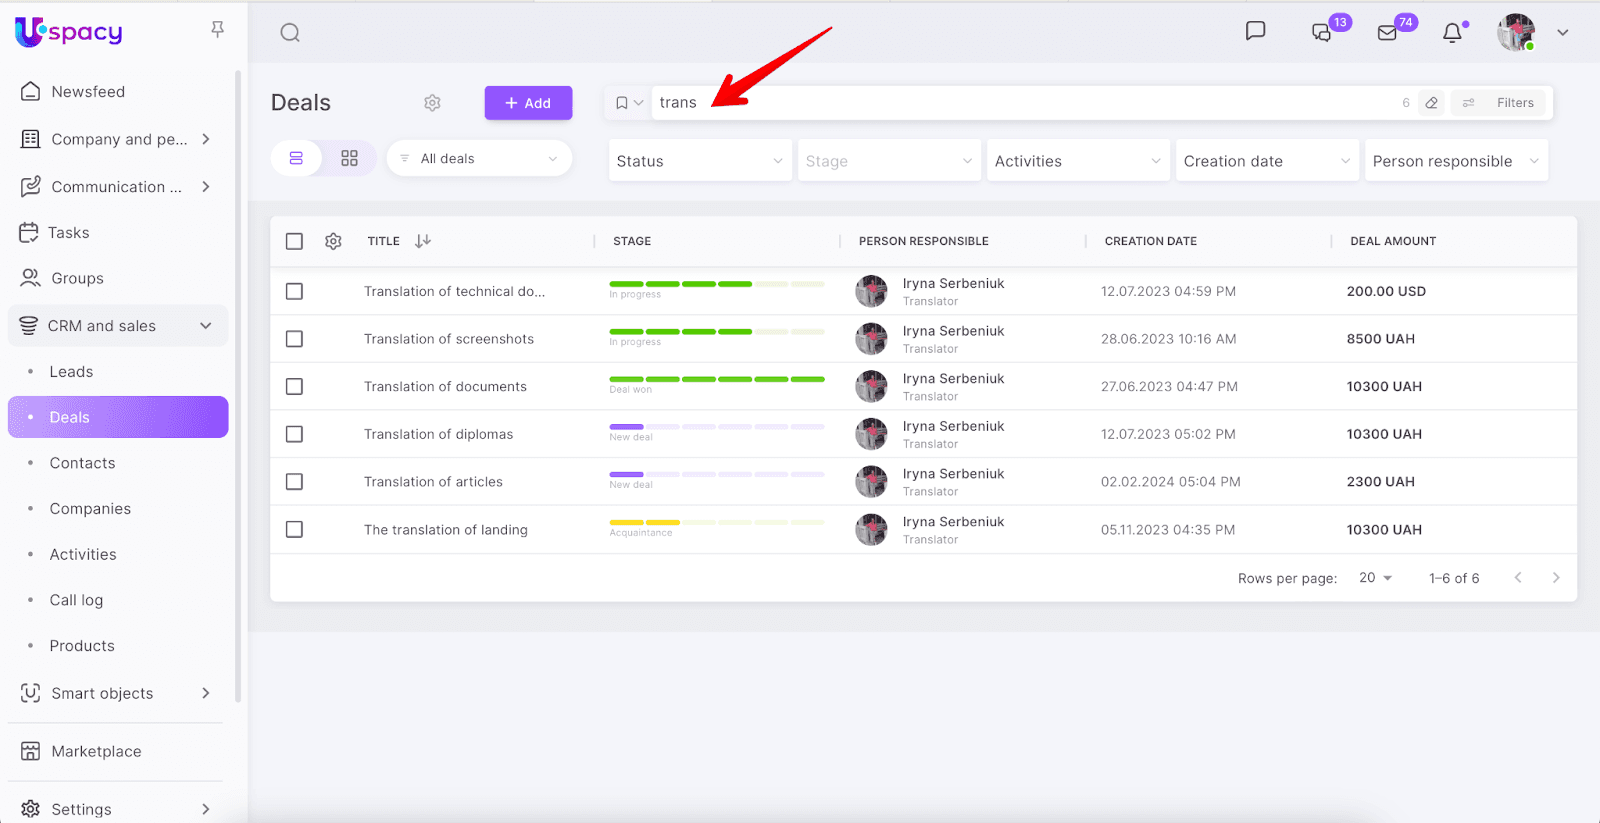Go to Leads in sidebar
The height and width of the screenshot is (823, 1600).
point(71,372)
